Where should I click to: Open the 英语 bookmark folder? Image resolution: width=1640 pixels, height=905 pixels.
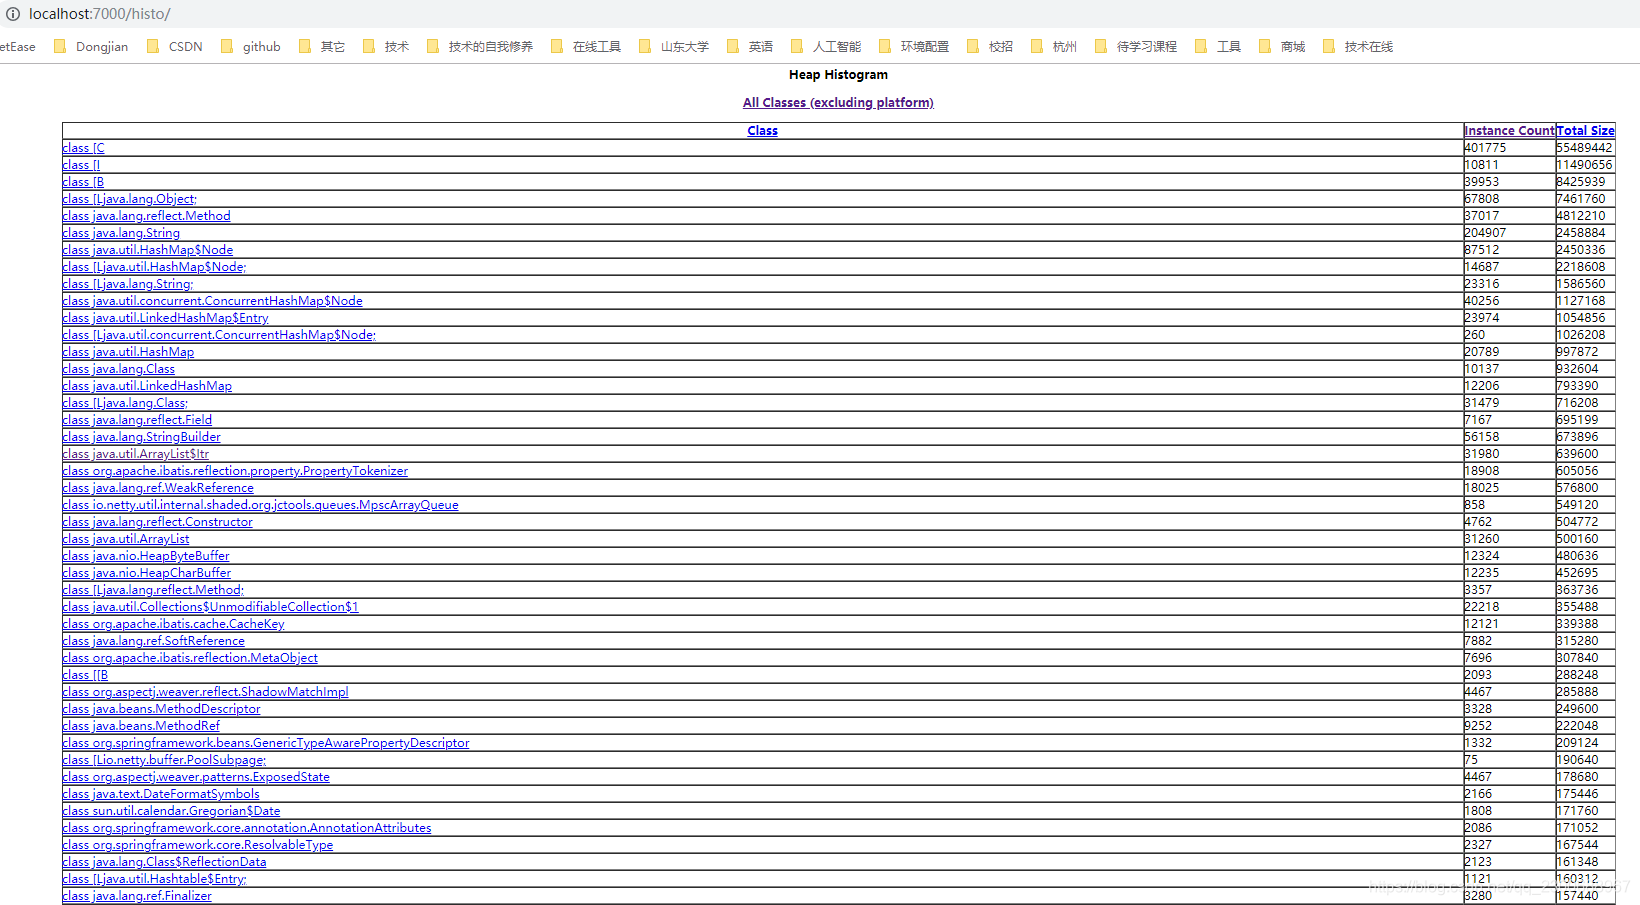[750, 46]
